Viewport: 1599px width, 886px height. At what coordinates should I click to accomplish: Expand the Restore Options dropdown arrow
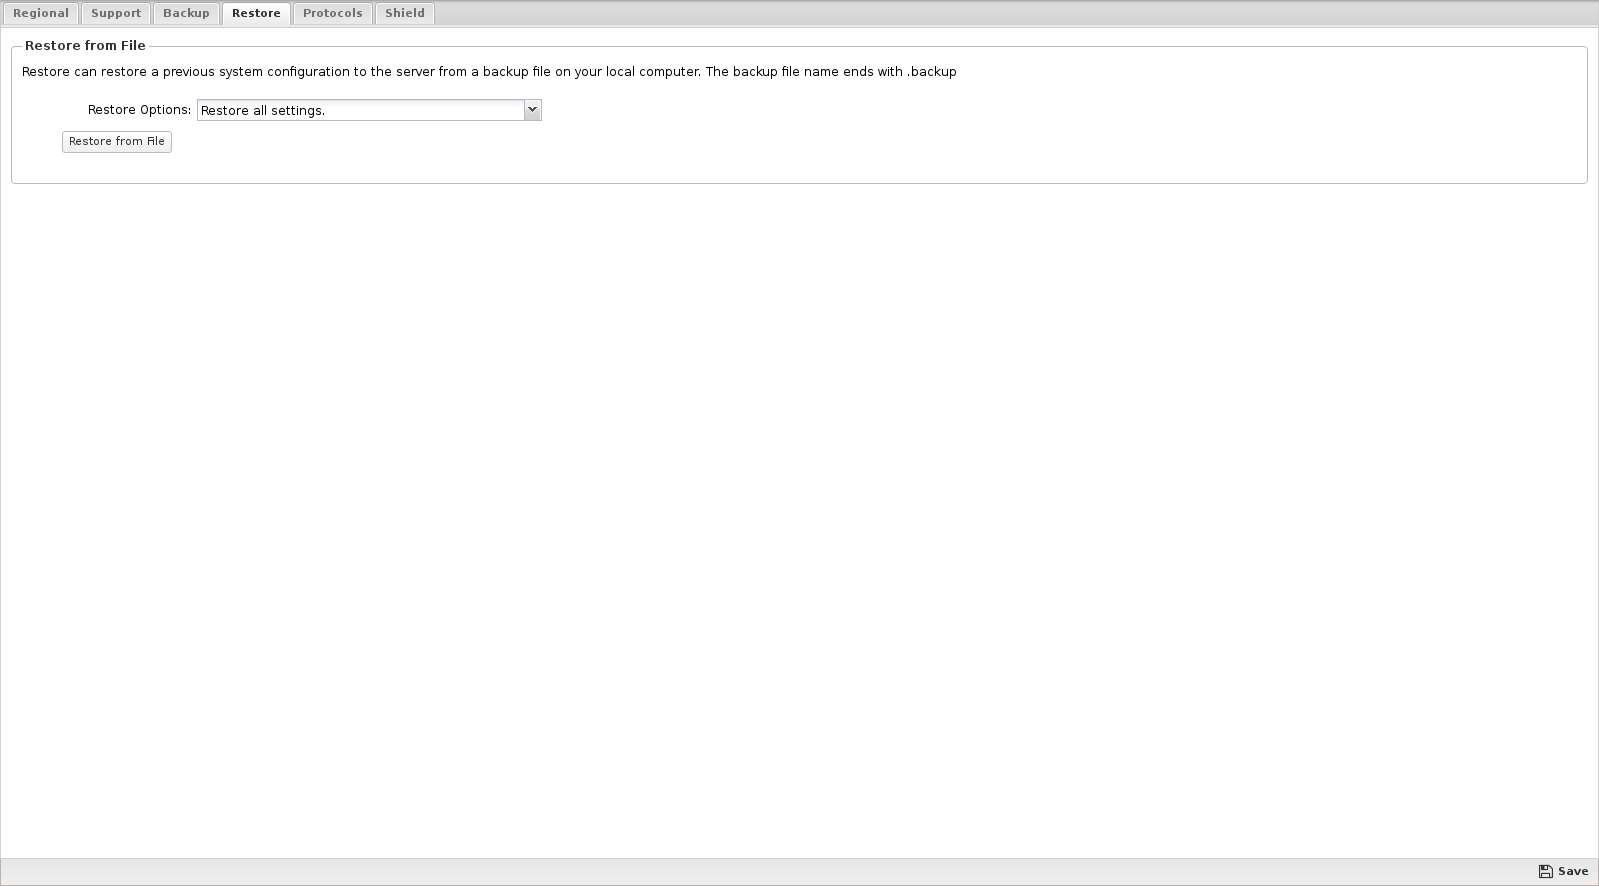tap(532, 110)
